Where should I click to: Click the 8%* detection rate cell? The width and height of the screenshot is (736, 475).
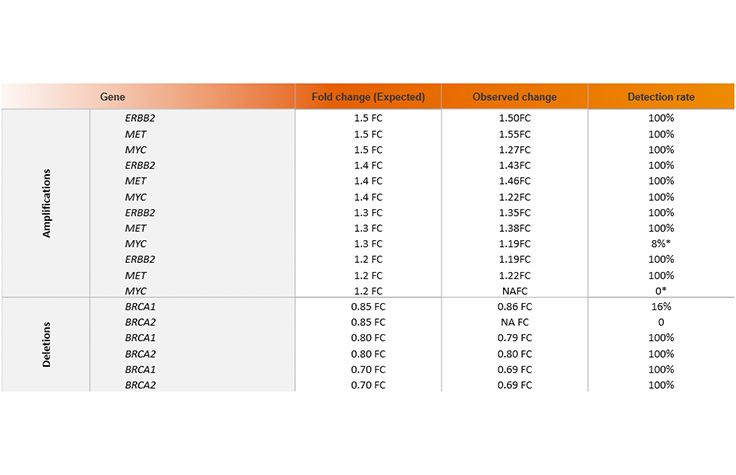coord(661,242)
